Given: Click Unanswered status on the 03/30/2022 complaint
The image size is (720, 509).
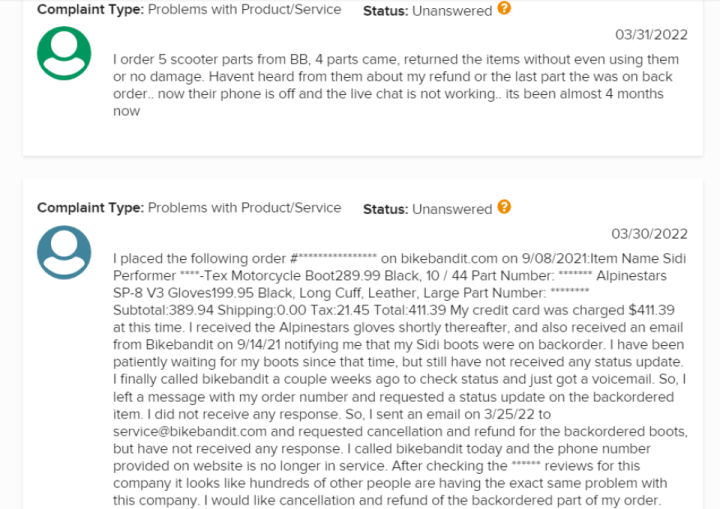Looking at the screenshot, I should coord(452,209).
